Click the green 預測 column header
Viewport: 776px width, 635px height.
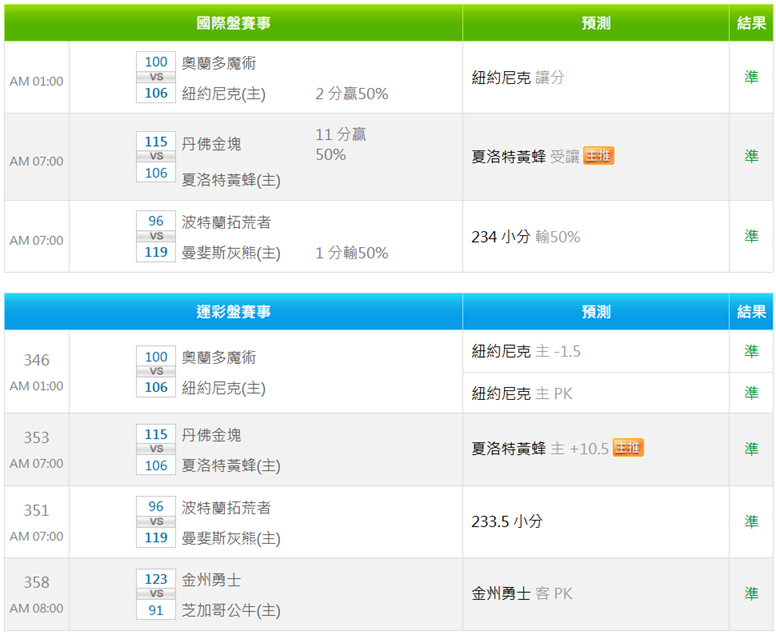[596, 23]
